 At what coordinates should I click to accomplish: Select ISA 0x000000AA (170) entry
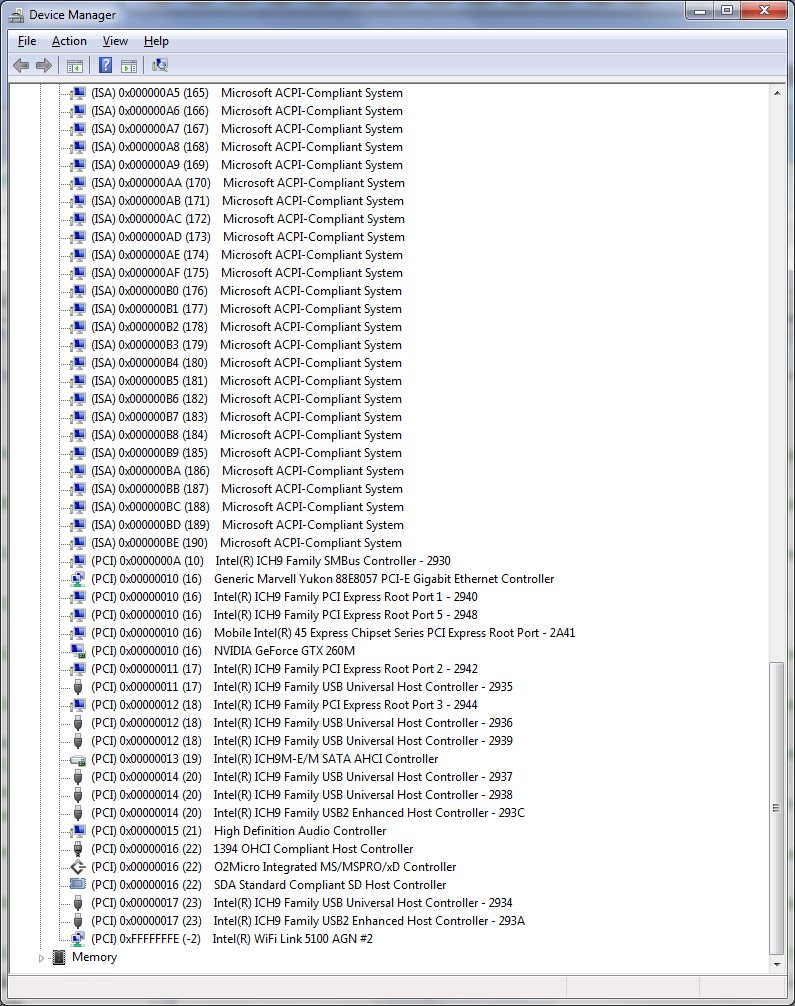tap(248, 183)
